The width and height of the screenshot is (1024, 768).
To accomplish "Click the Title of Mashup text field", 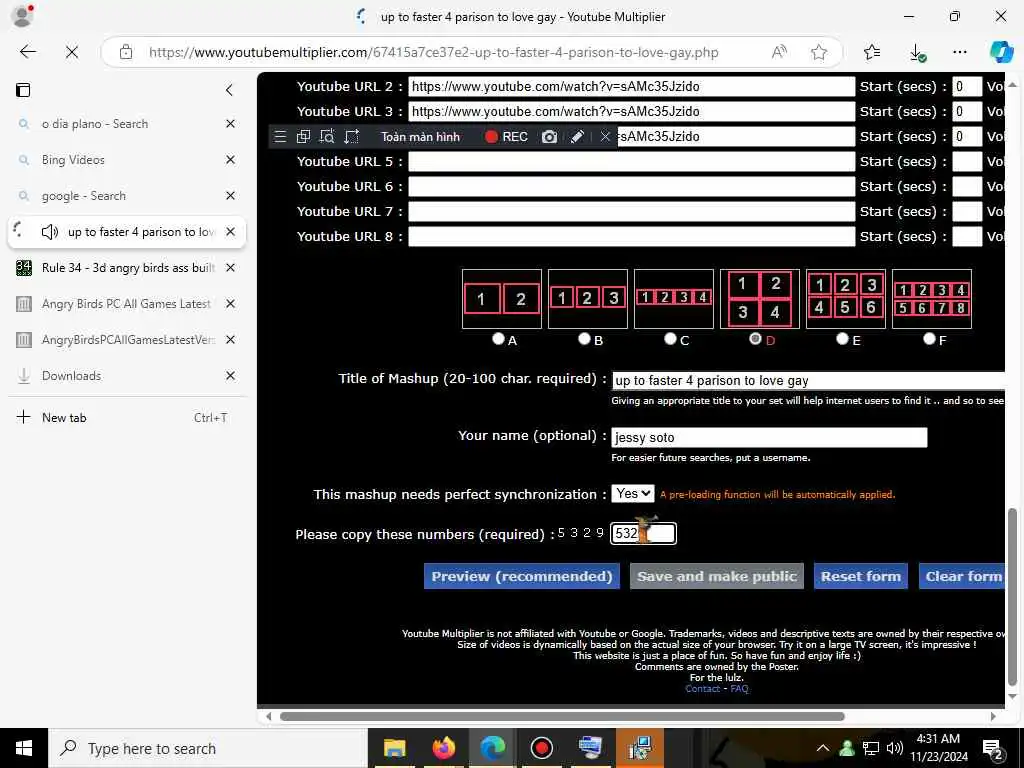I will pos(808,380).
